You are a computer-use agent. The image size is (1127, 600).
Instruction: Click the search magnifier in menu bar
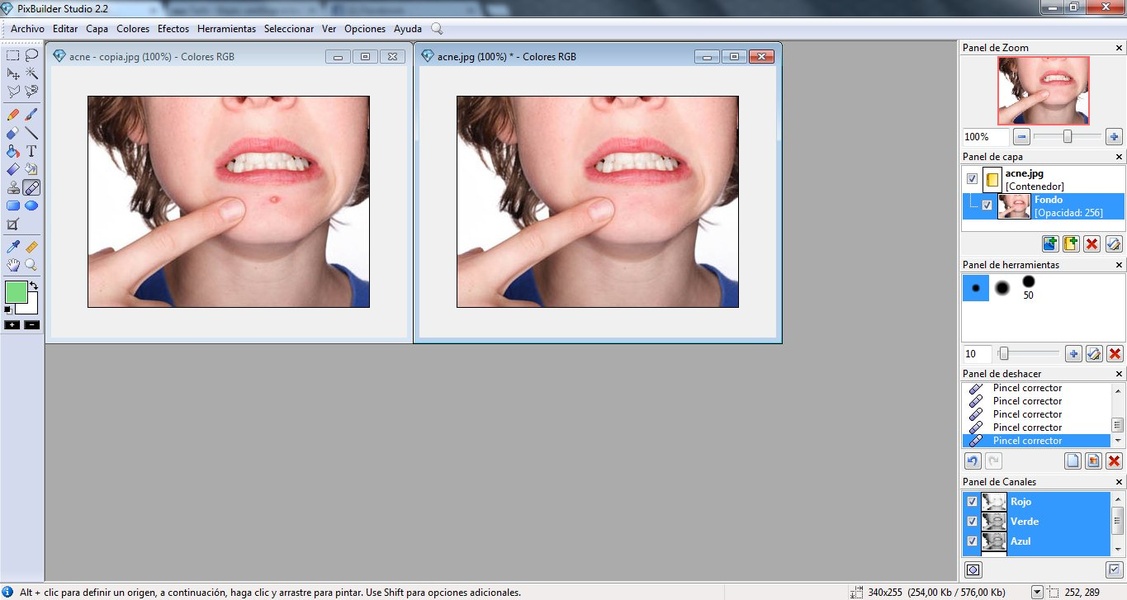click(436, 29)
